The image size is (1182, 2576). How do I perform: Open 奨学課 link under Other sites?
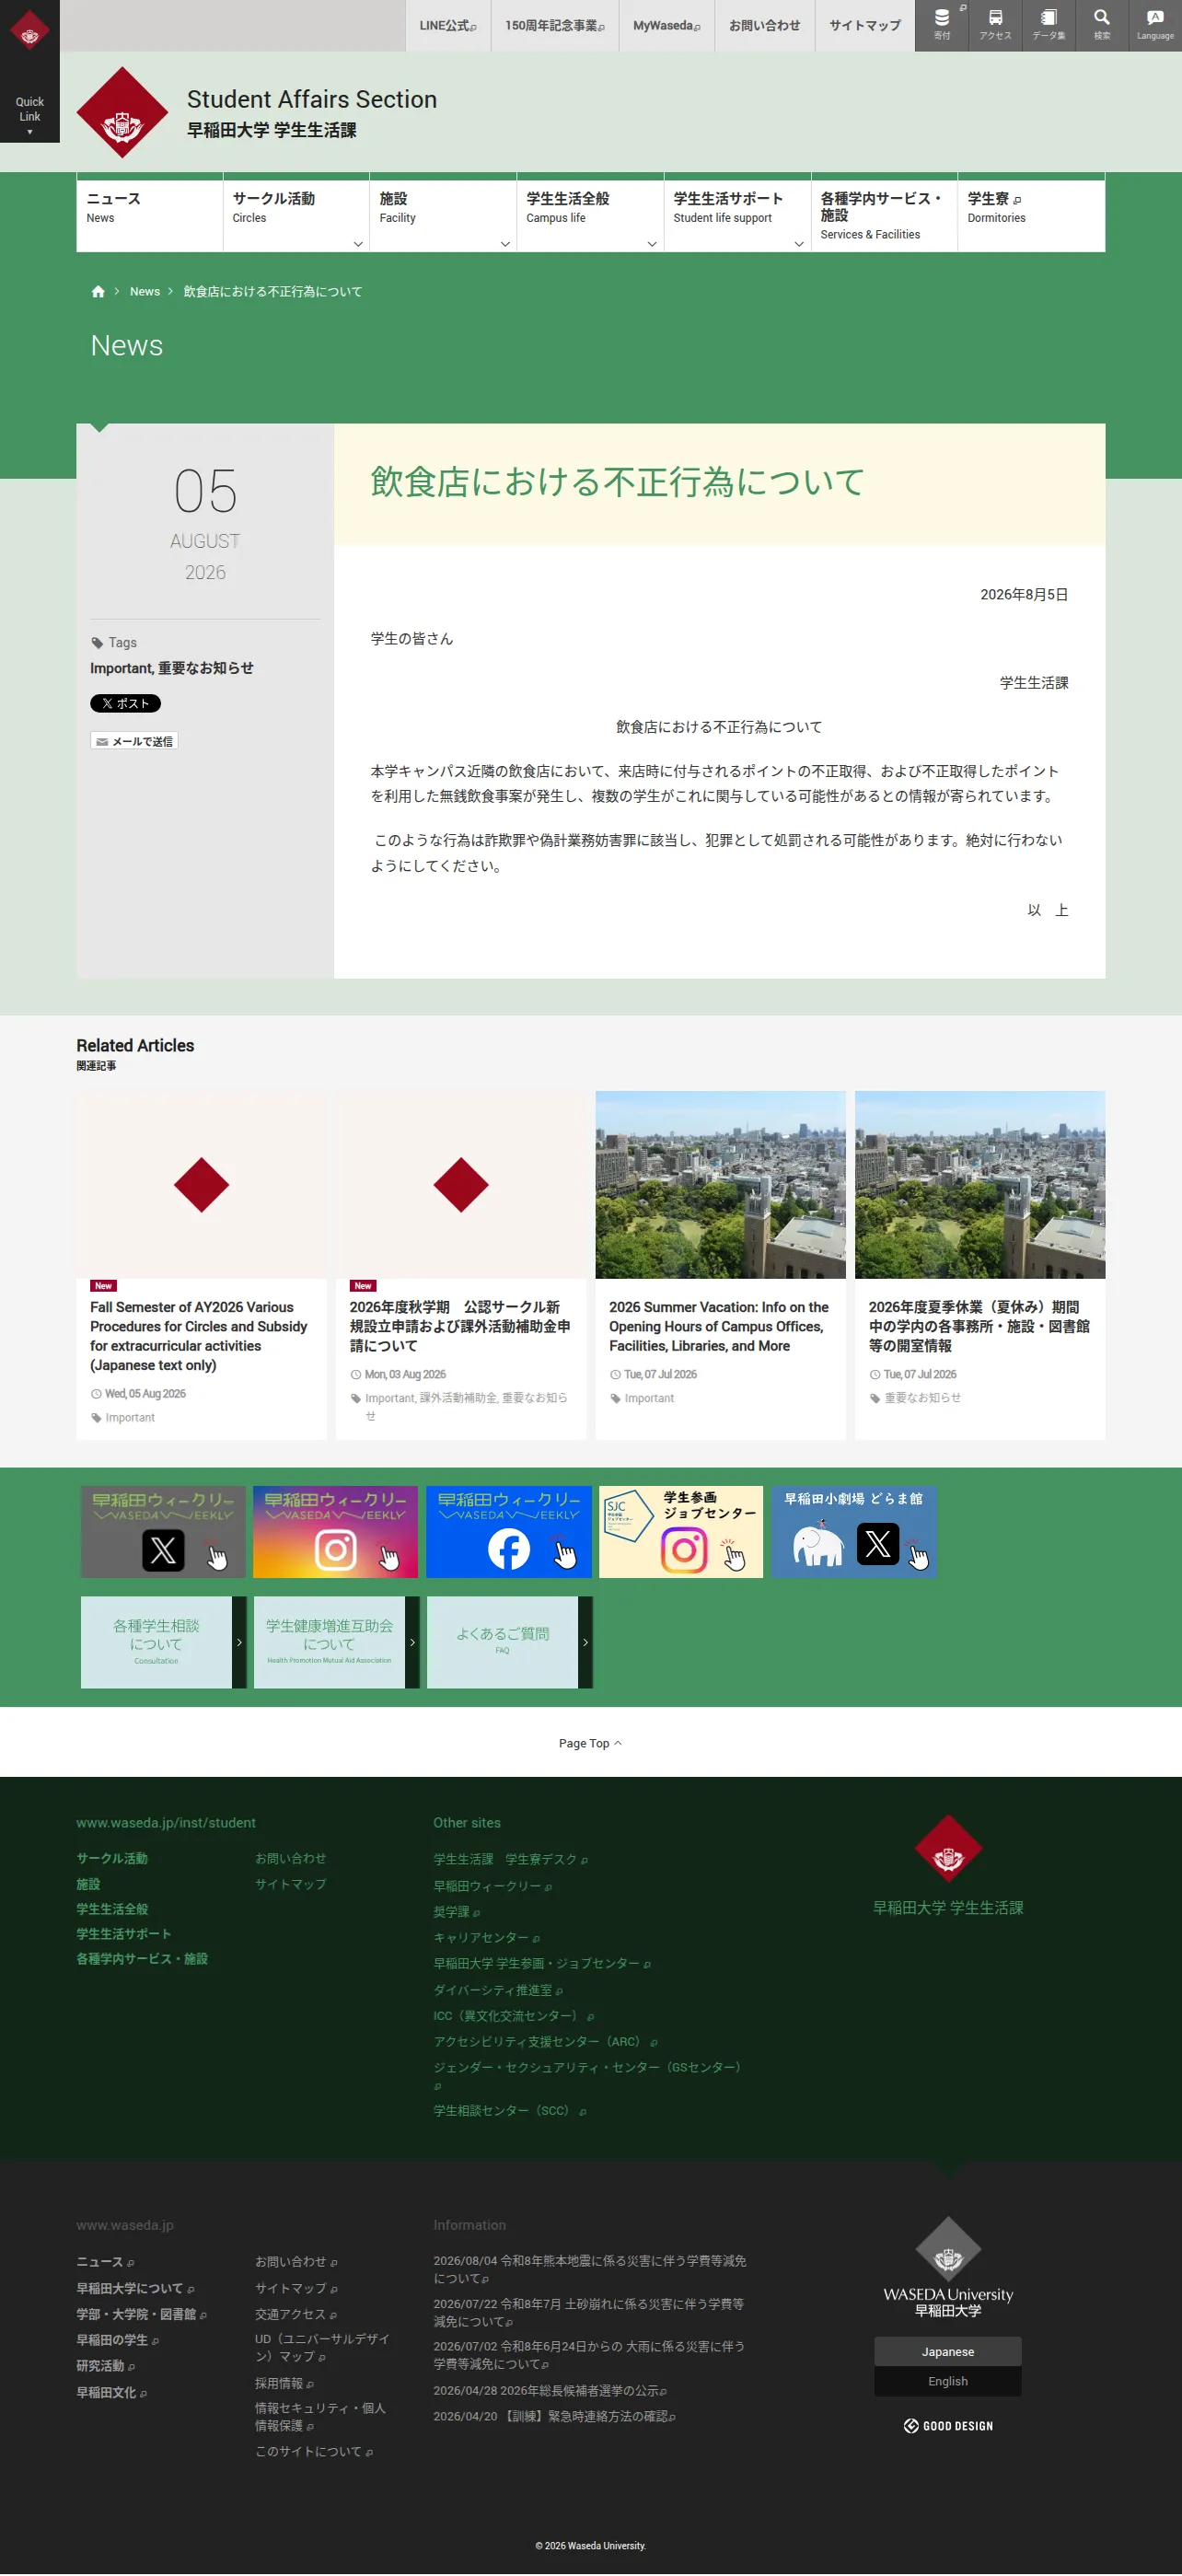456,1912
